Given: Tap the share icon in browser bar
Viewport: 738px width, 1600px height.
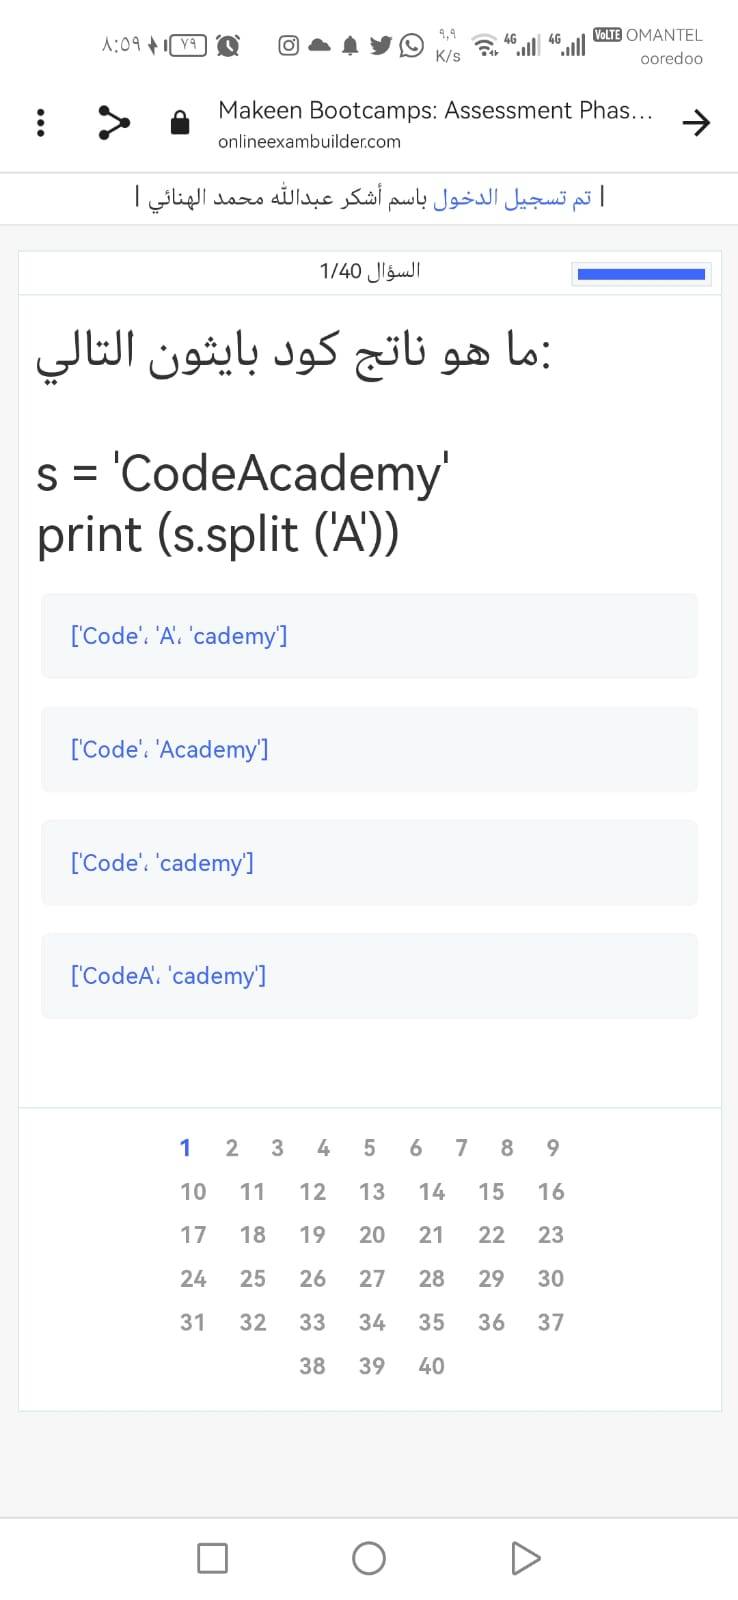Looking at the screenshot, I should (x=113, y=123).
